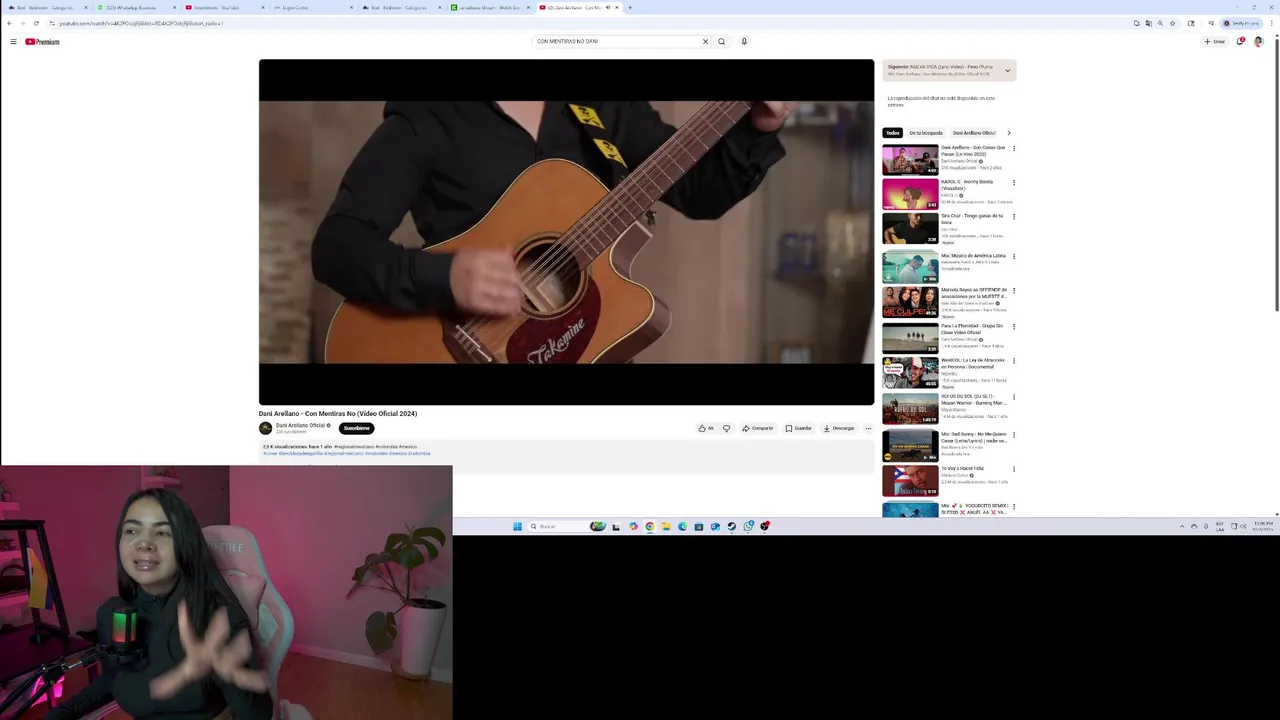The image size is (1280, 720).
Task: Open Chrome from the taskbar
Action: (650, 526)
